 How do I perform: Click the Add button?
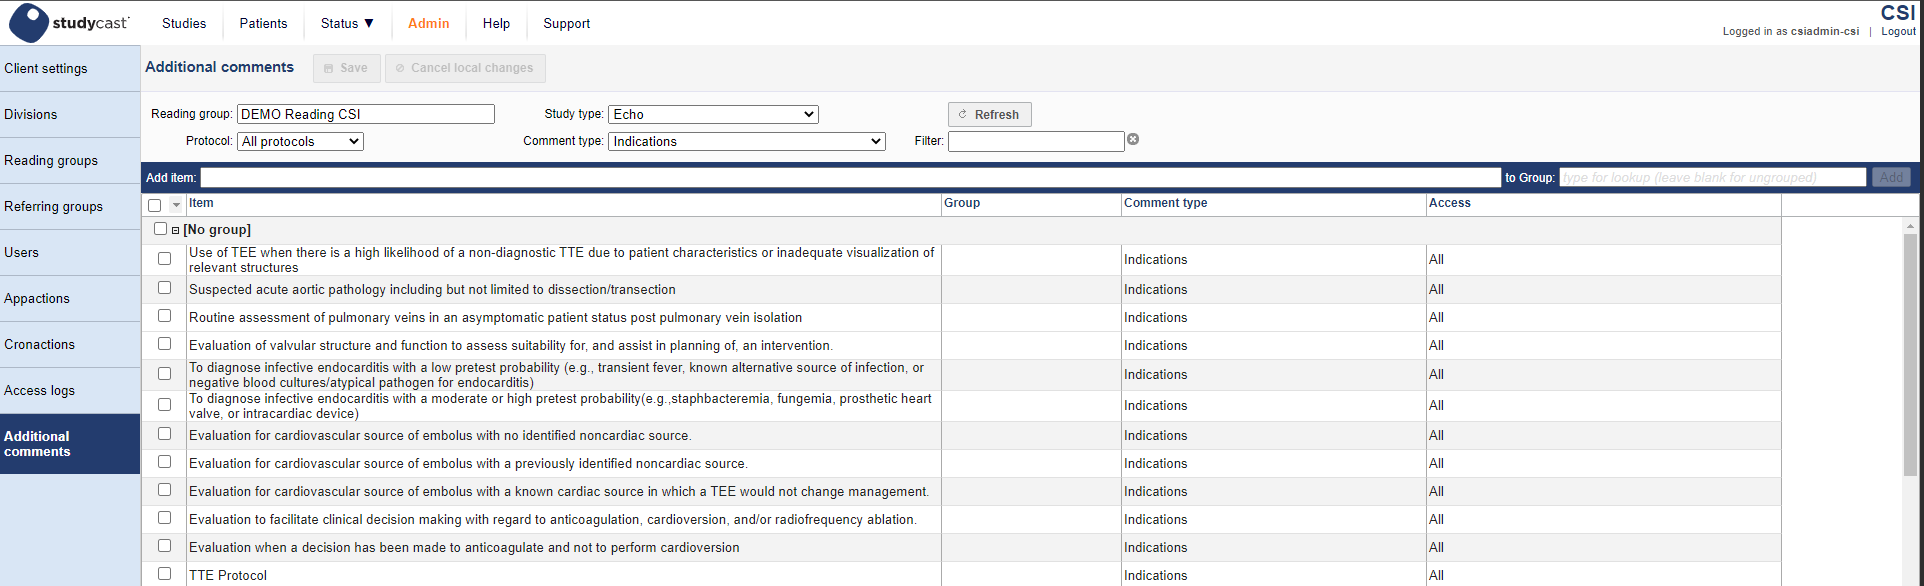point(1891,177)
